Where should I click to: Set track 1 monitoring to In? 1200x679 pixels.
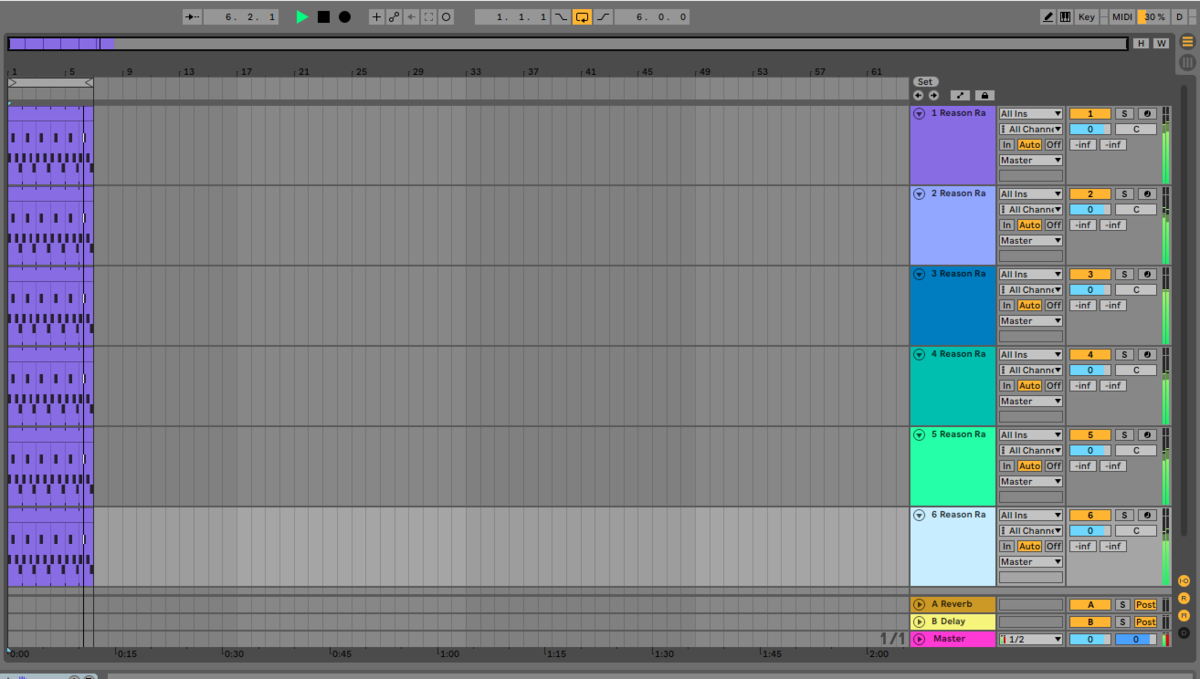tap(1007, 145)
